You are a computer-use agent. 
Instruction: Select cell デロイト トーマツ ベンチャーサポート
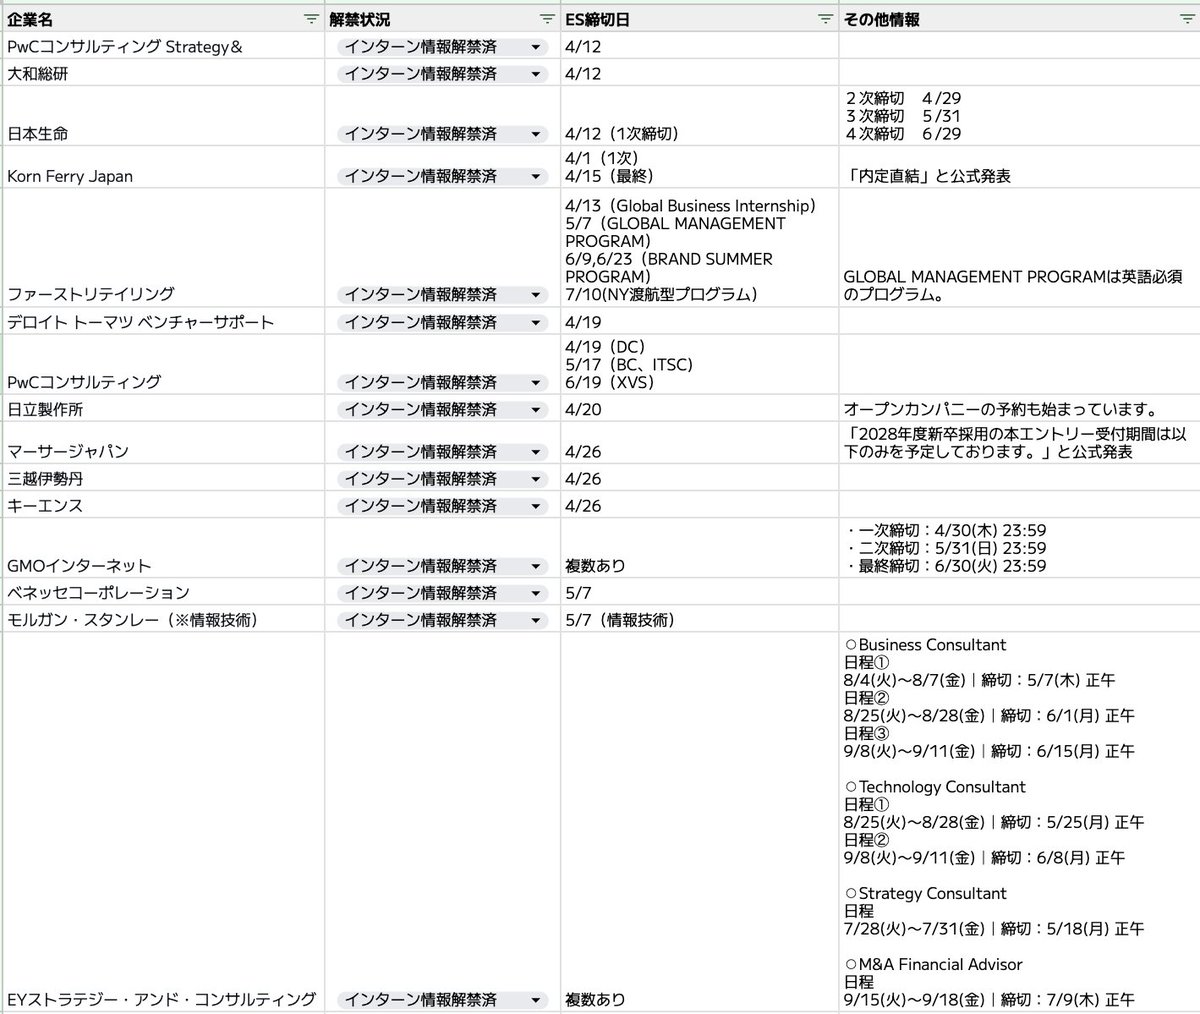pyautogui.click(x=162, y=321)
